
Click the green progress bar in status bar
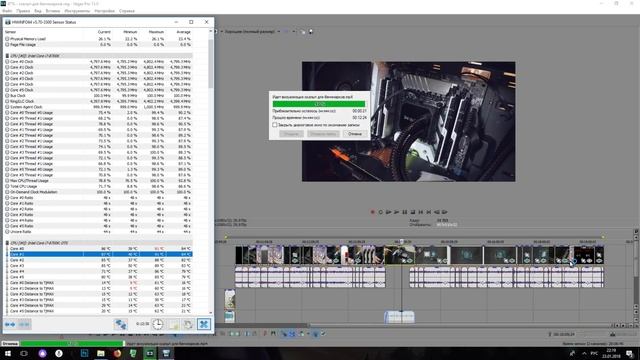tap(73, 344)
